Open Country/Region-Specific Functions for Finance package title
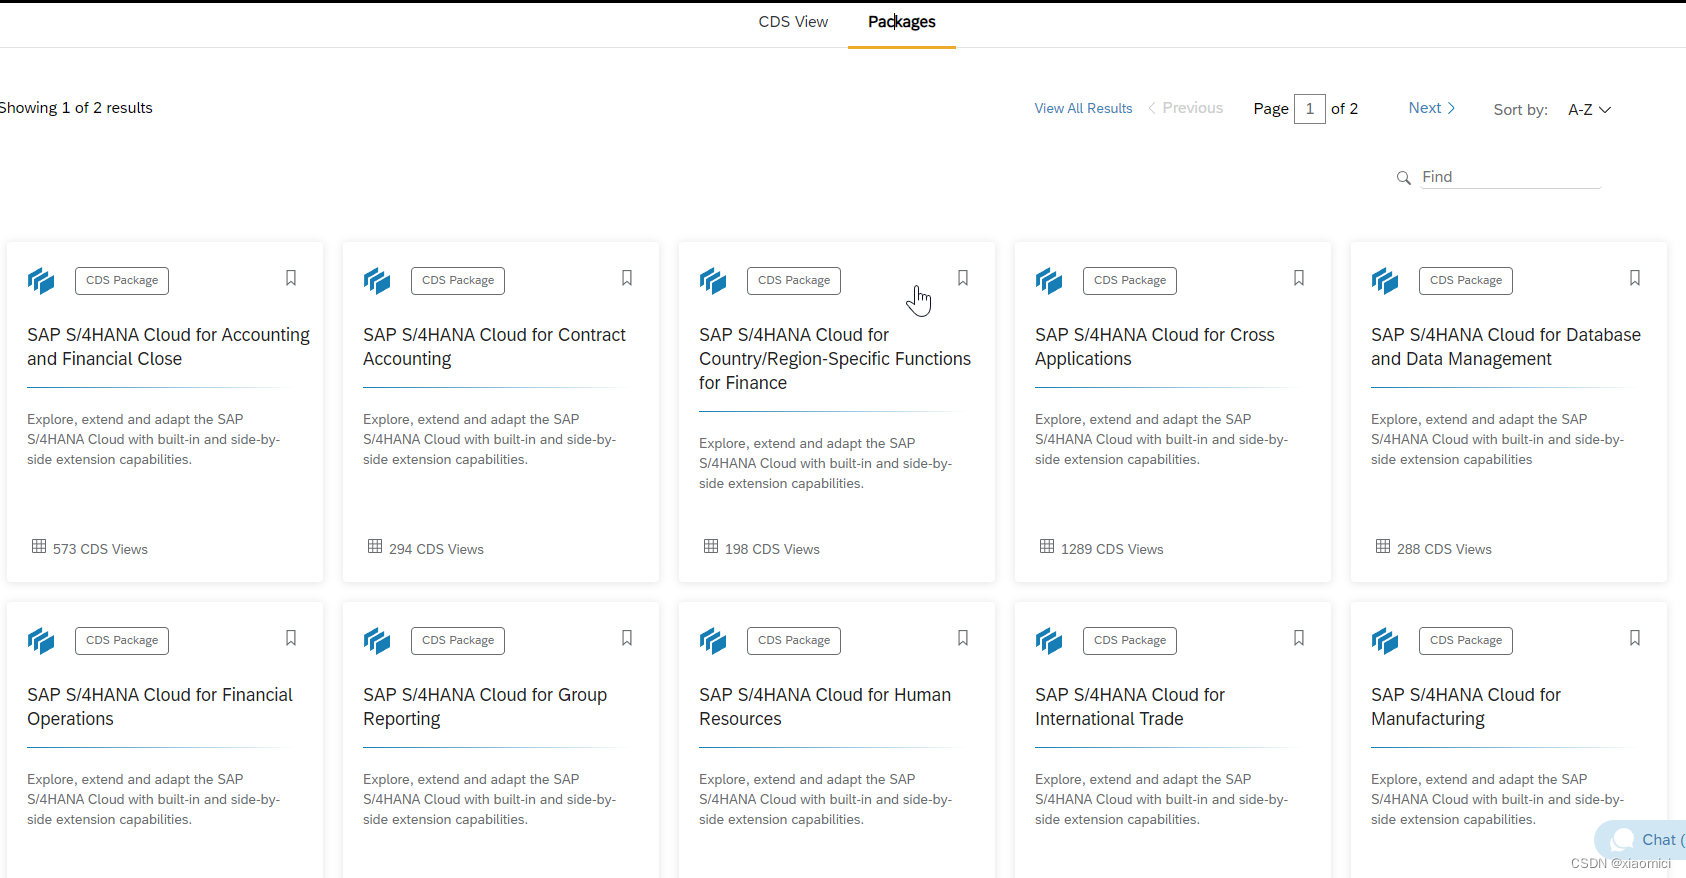Image resolution: width=1686 pixels, height=878 pixels. click(x=835, y=359)
